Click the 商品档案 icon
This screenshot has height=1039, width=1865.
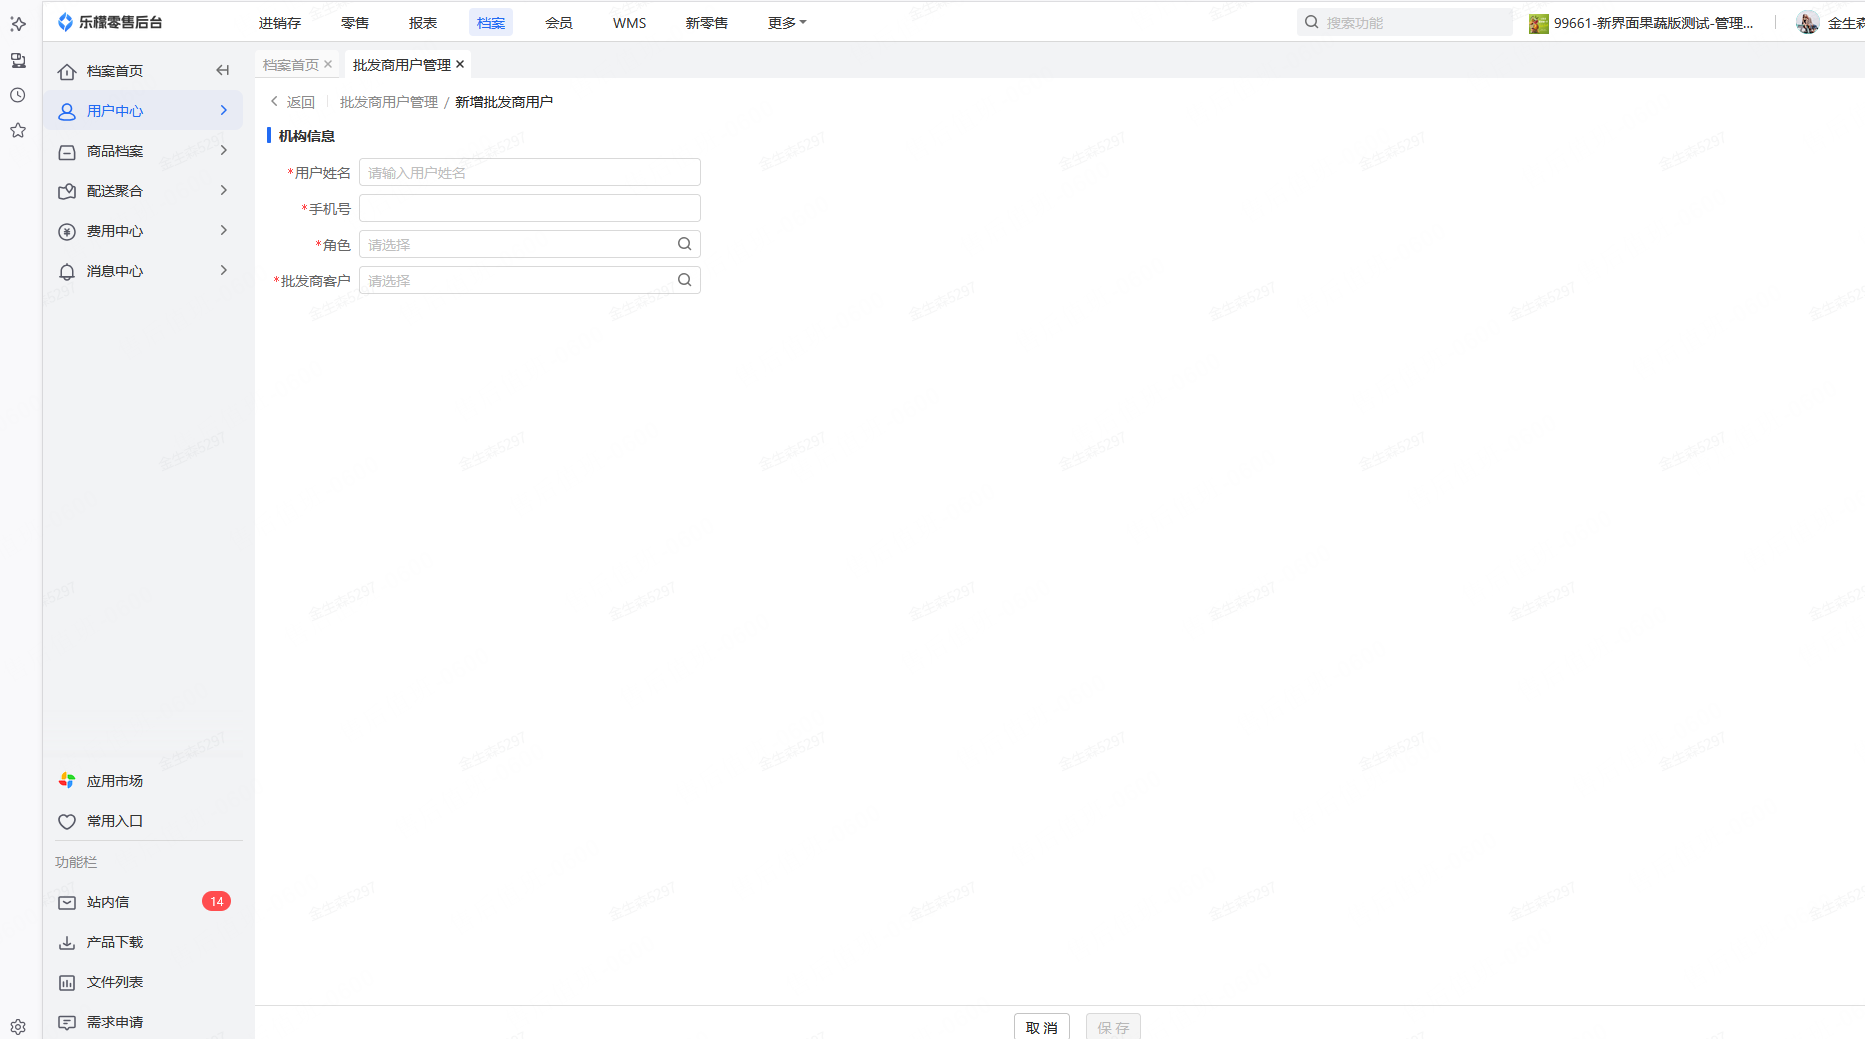67,151
